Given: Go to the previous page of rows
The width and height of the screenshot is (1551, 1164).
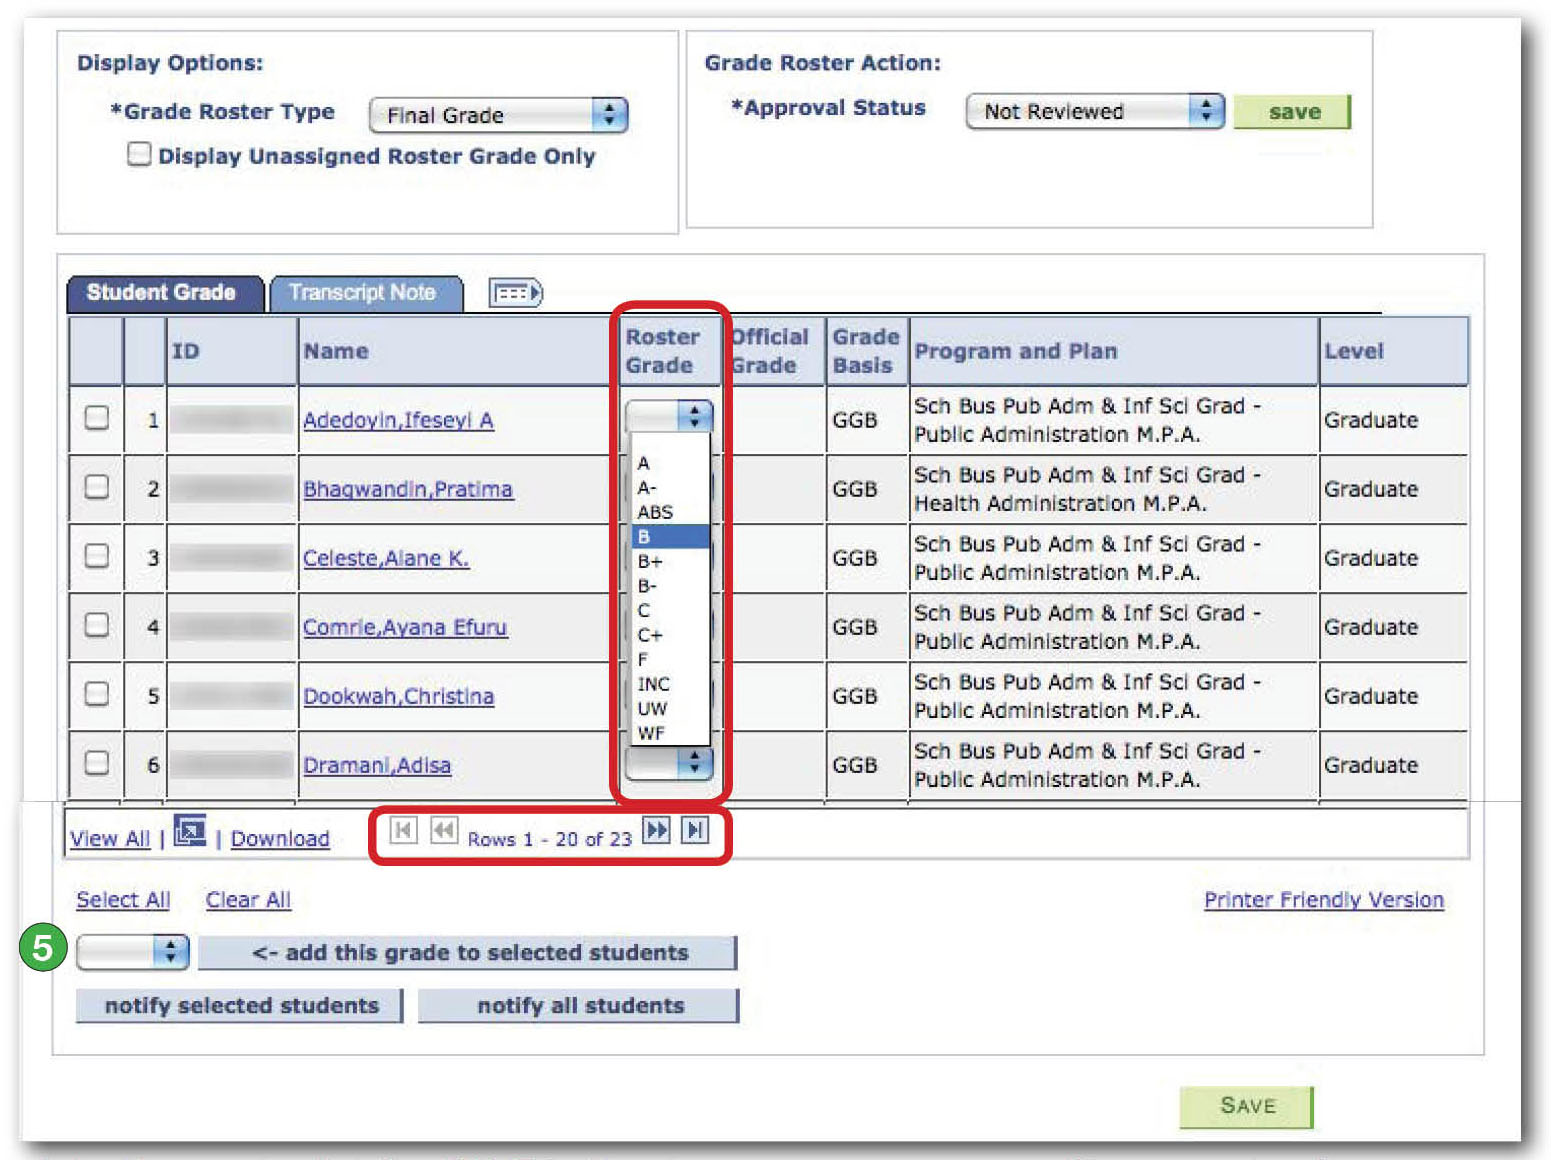Looking at the screenshot, I should tap(441, 831).
